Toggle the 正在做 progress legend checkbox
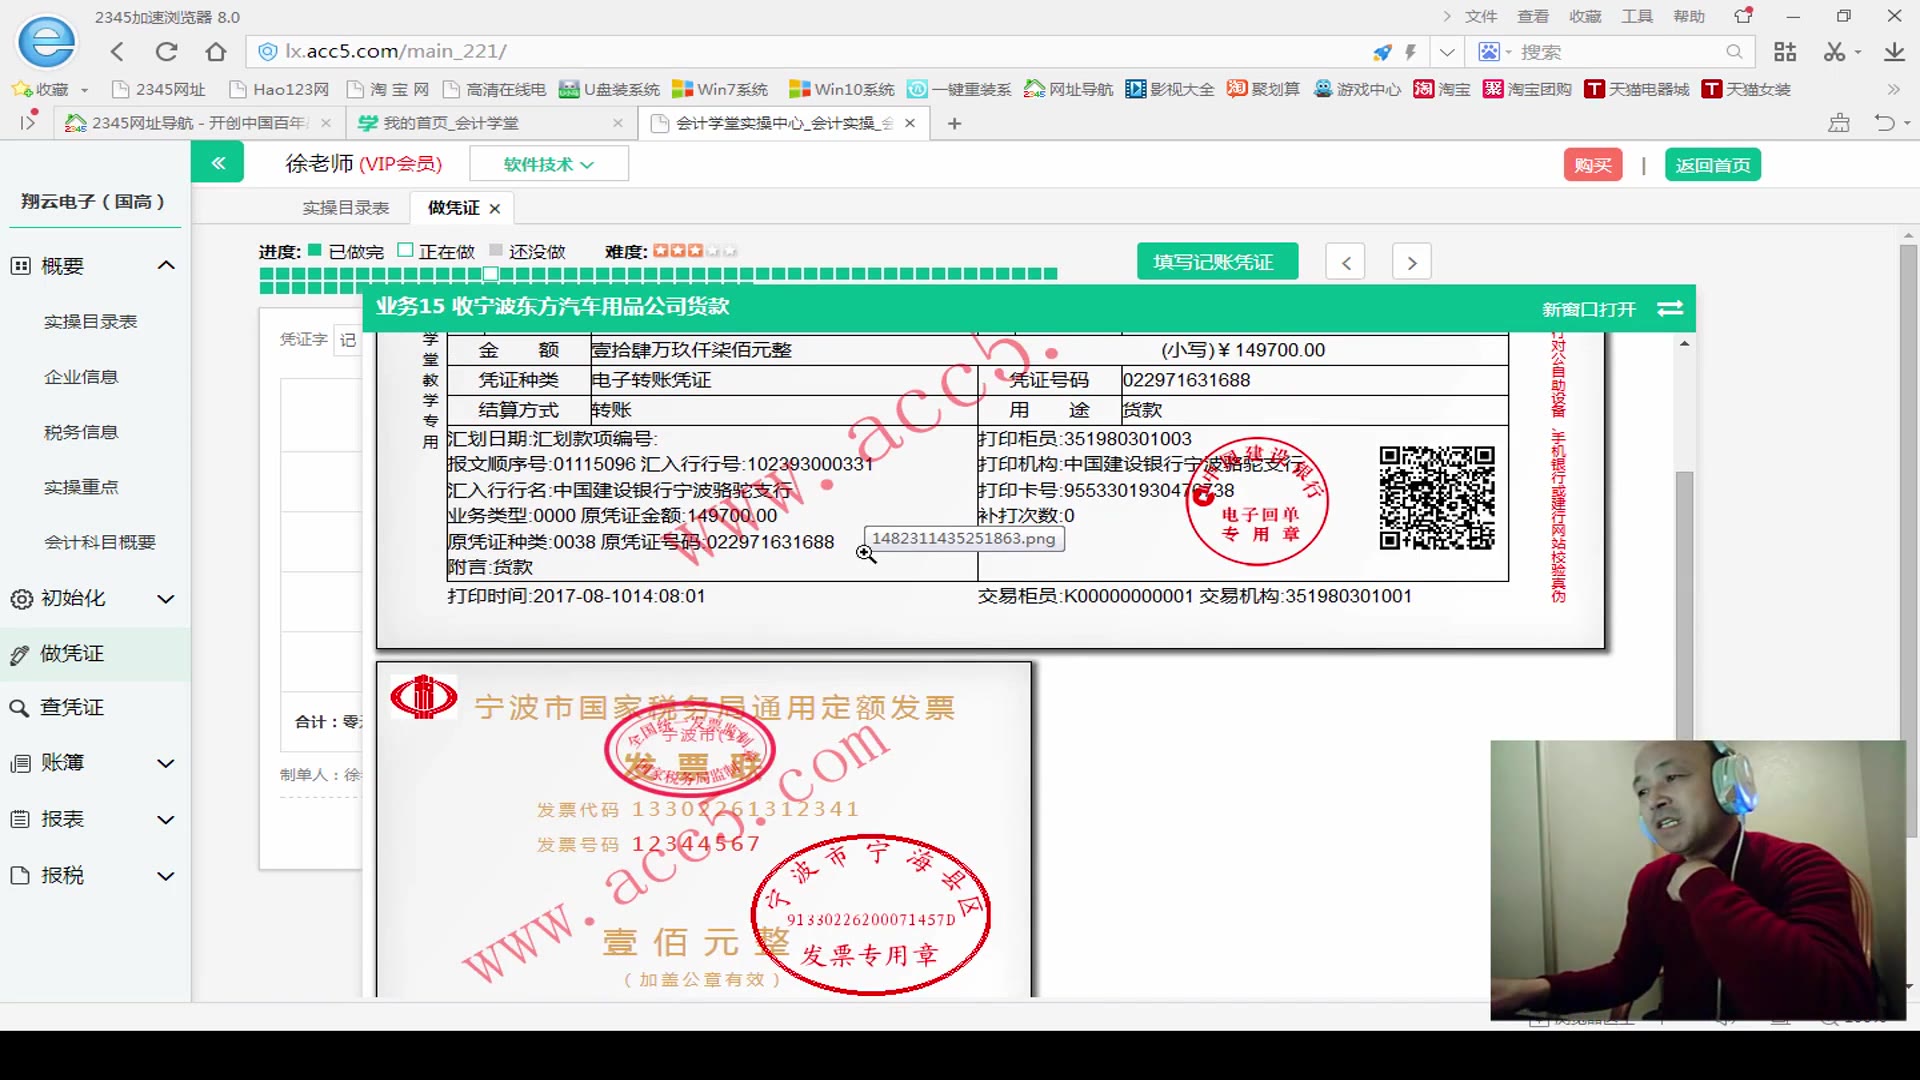The image size is (1920, 1080). (x=404, y=250)
